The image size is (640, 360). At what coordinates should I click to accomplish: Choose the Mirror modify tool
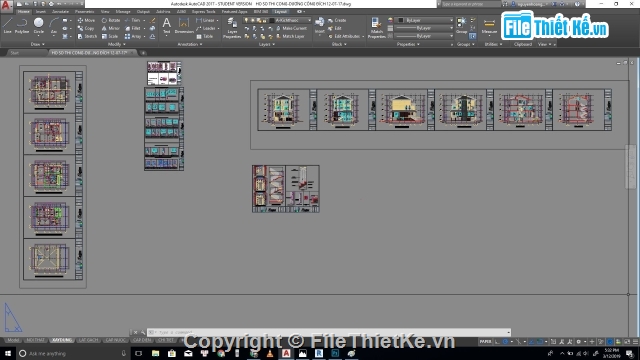tap(111, 28)
